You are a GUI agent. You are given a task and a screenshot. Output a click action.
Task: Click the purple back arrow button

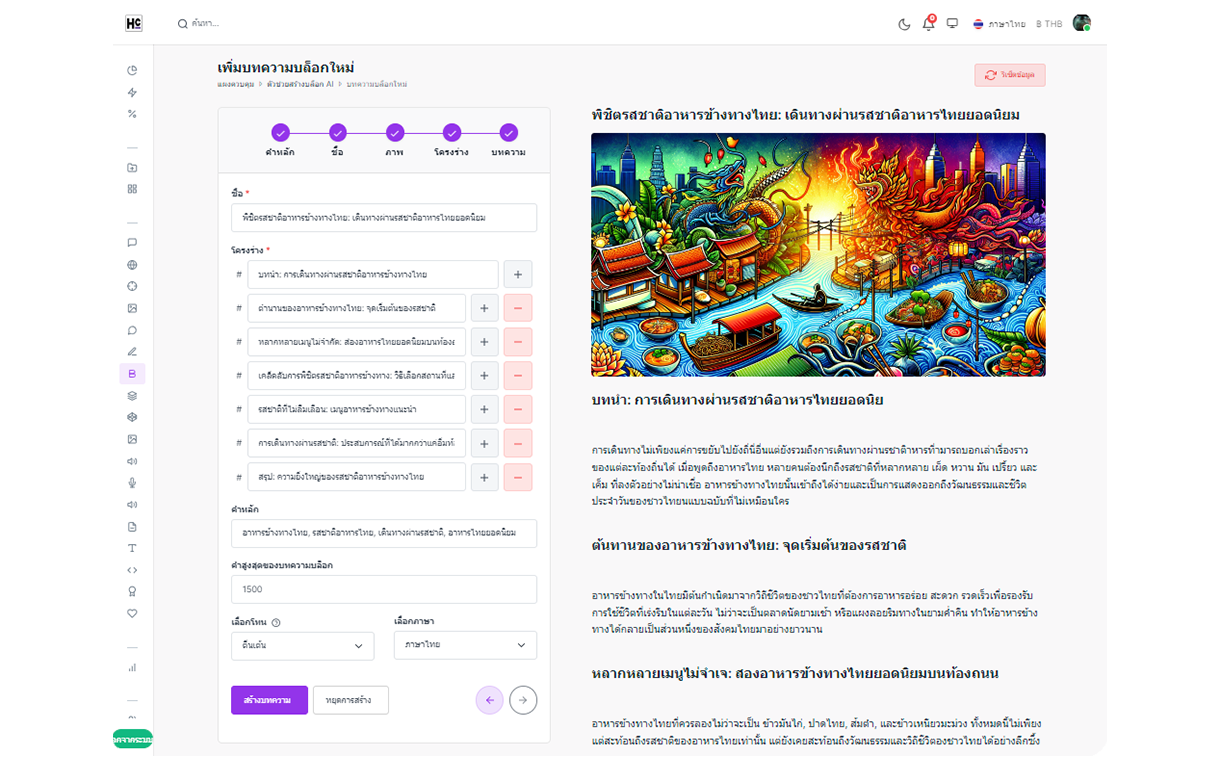click(490, 700)
